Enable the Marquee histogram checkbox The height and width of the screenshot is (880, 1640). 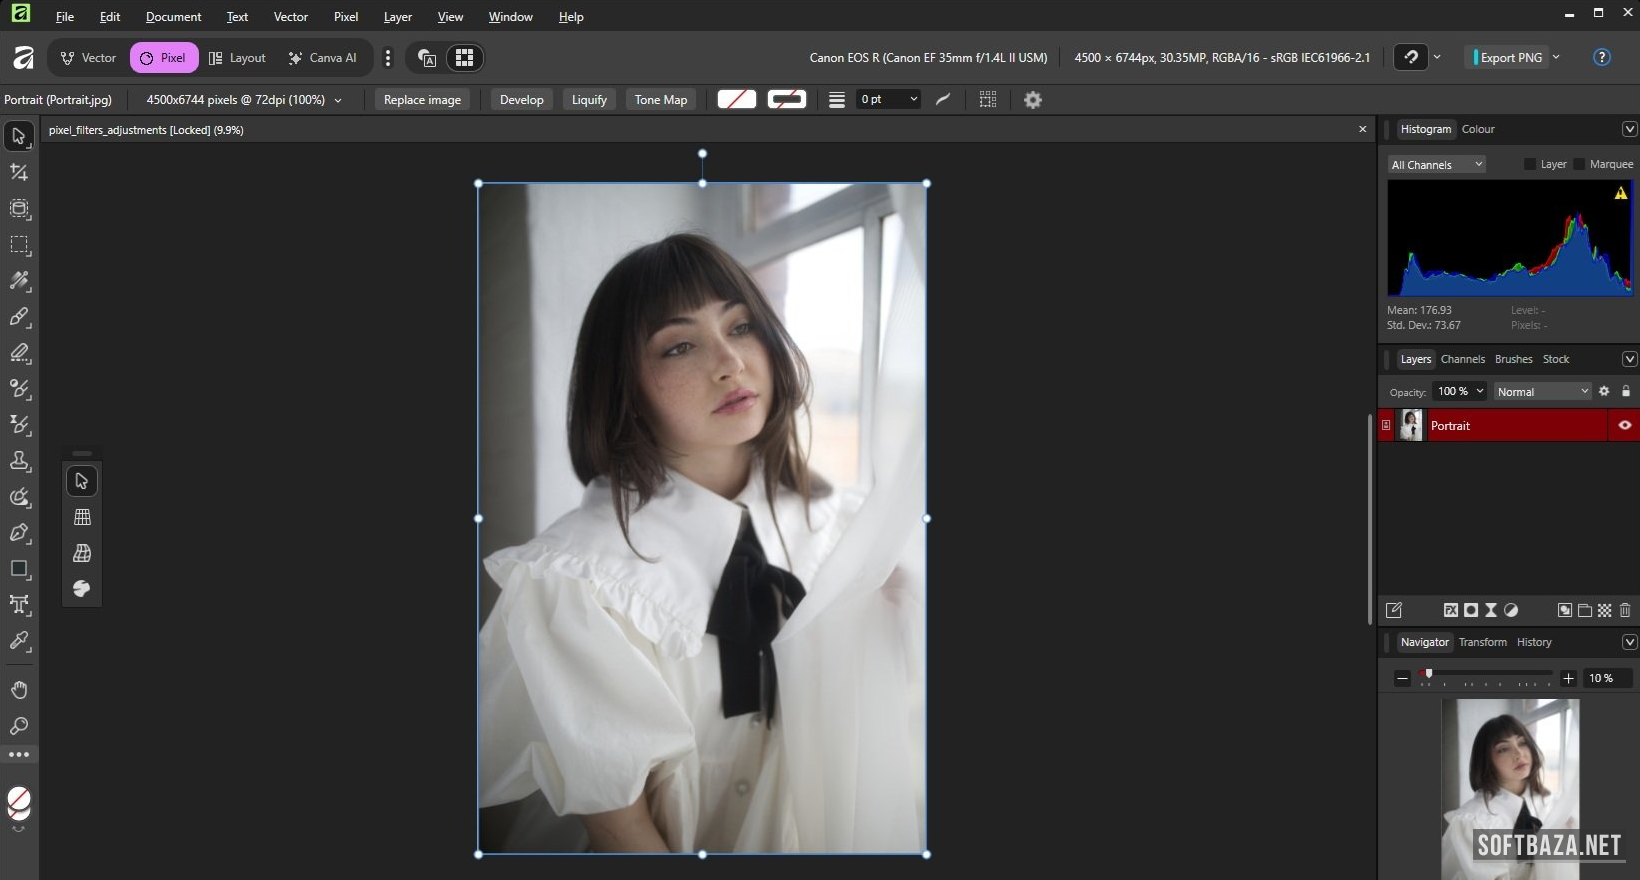point(1579,164)
